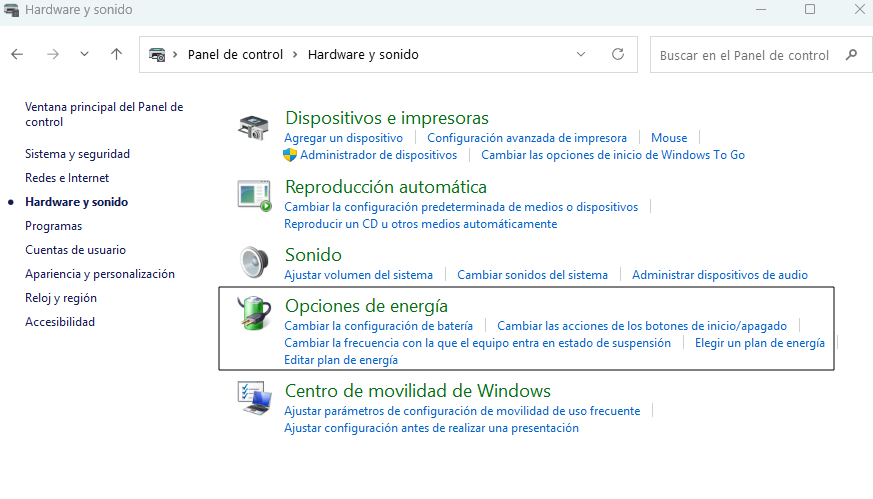Click Cambiar sonidos del sistema

pos(532,275)
